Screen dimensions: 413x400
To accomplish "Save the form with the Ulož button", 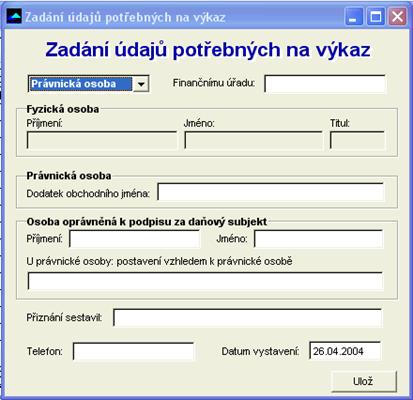I will tap(364, 381).
